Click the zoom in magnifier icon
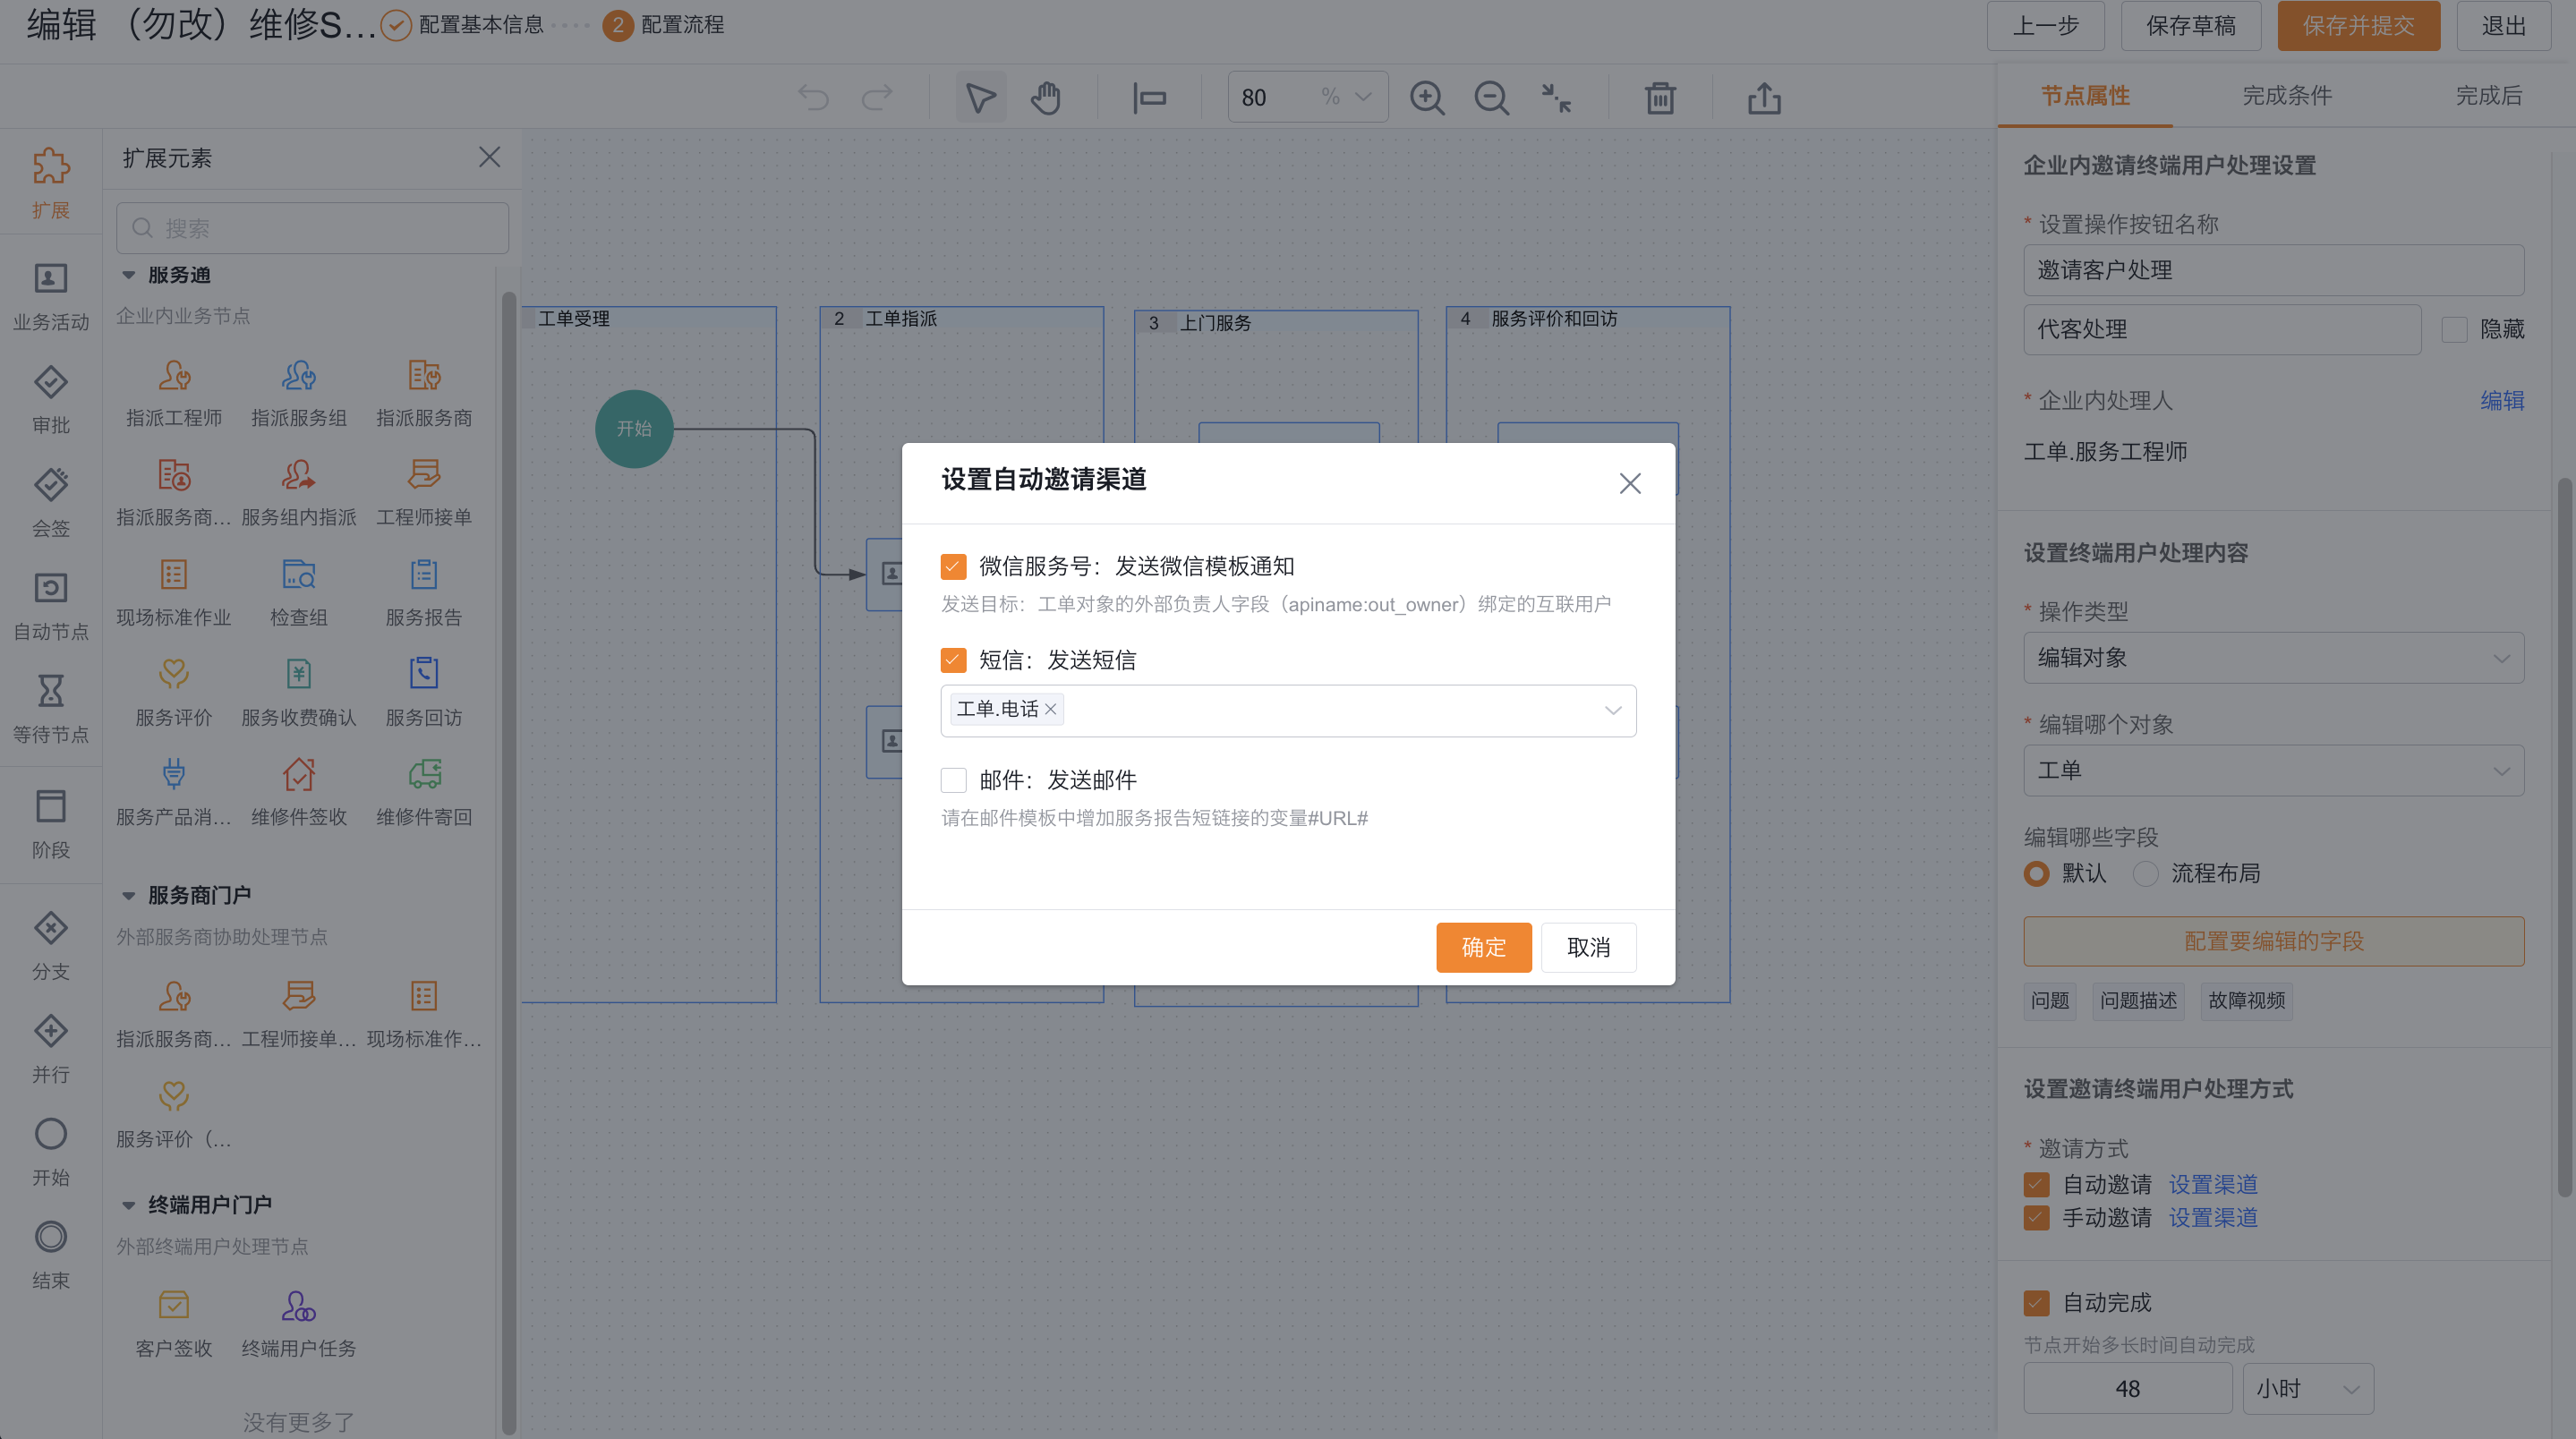The width and height of the screenshot is (2576, 1439). tap(1427, 98)
